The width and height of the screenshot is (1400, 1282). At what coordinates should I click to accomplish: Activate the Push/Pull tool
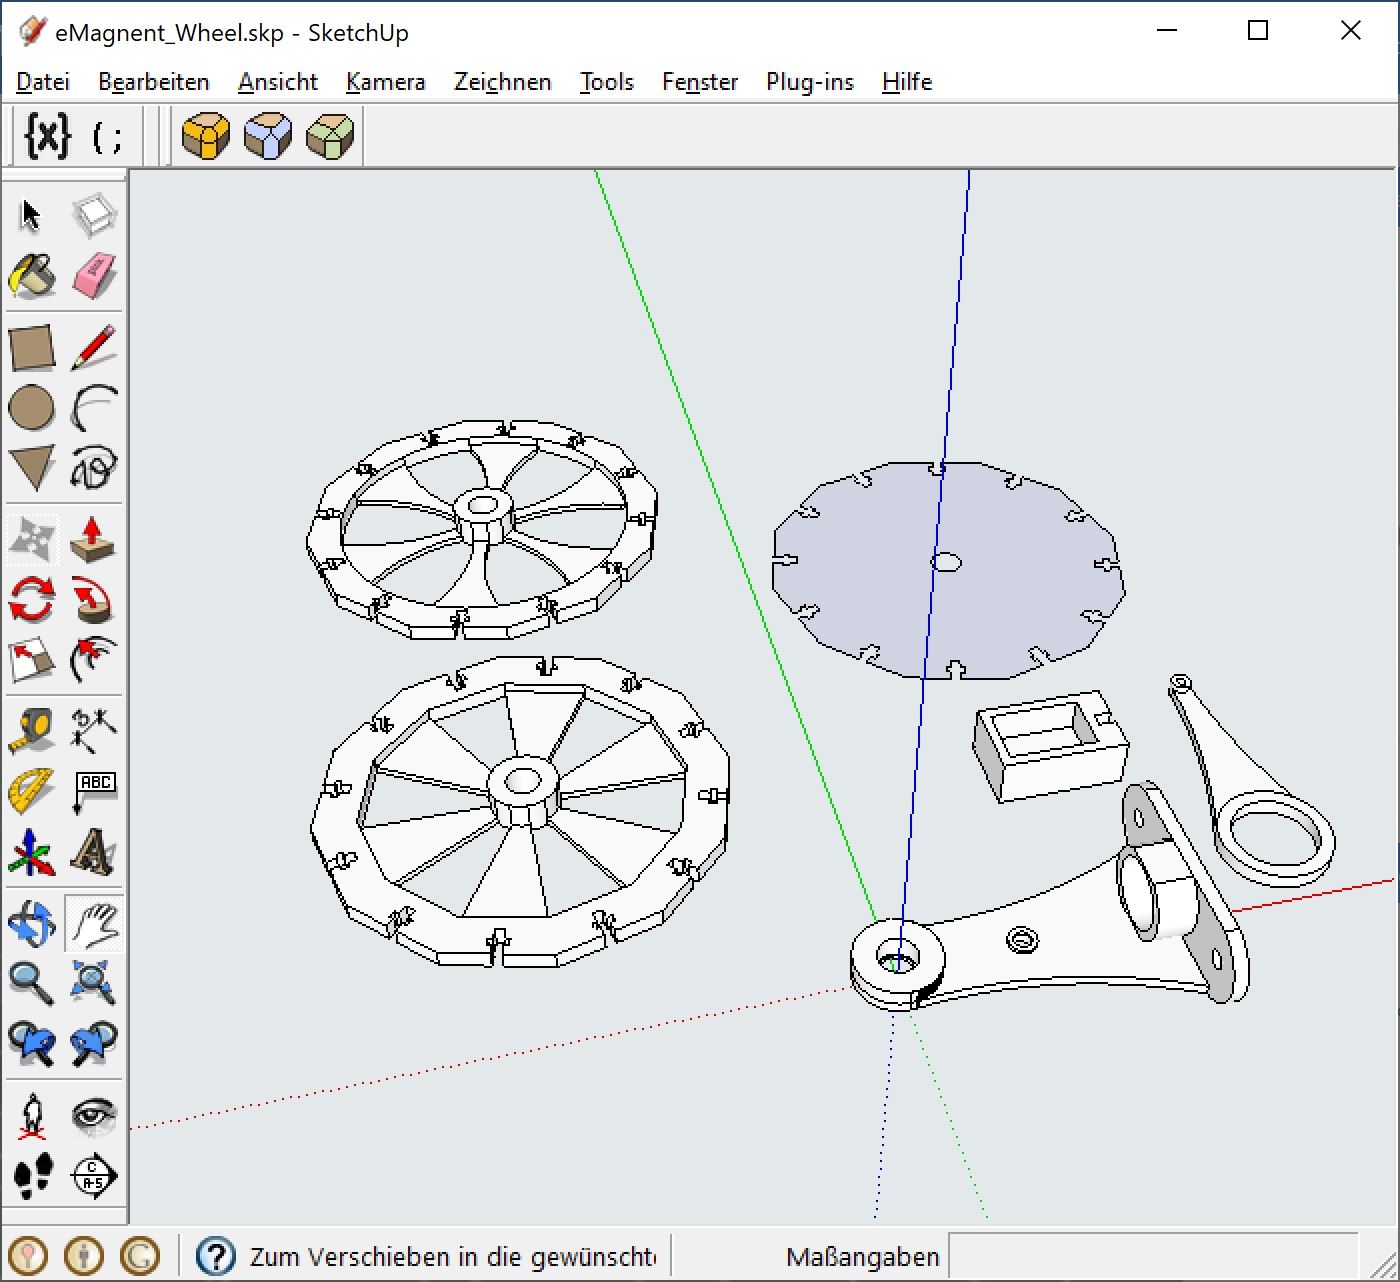[x=93, y=539]
